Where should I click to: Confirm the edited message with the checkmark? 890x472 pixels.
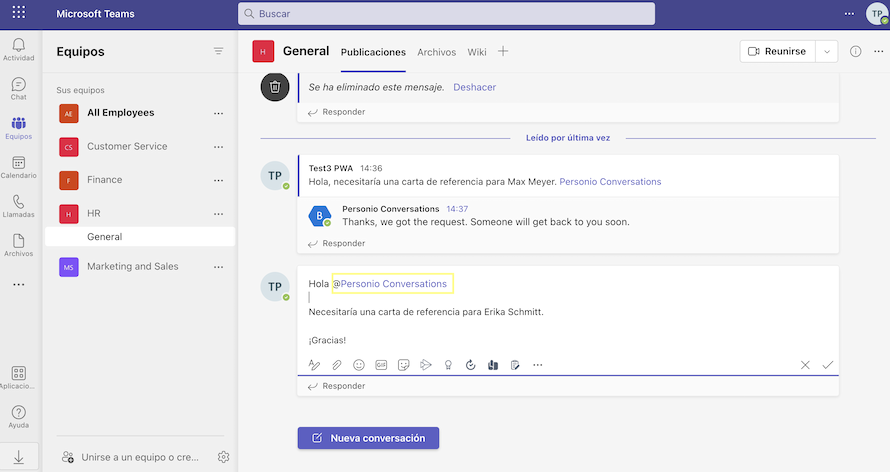tap(828, 365)
